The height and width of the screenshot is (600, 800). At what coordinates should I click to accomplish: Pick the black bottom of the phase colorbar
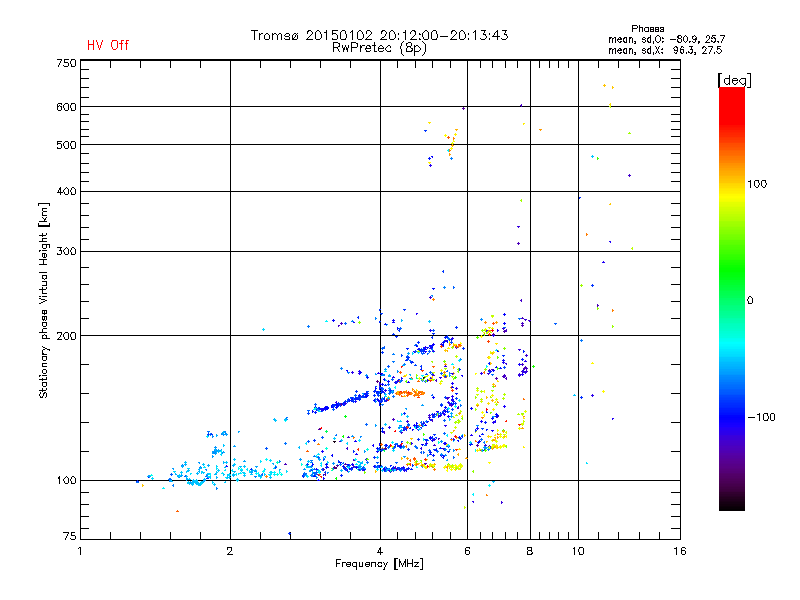point(732,503)
